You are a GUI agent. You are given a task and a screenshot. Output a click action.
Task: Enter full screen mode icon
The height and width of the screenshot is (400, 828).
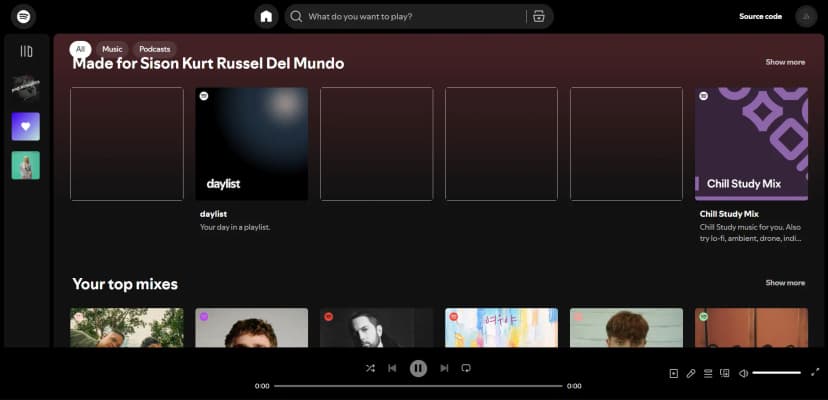(x=815, y=372)
